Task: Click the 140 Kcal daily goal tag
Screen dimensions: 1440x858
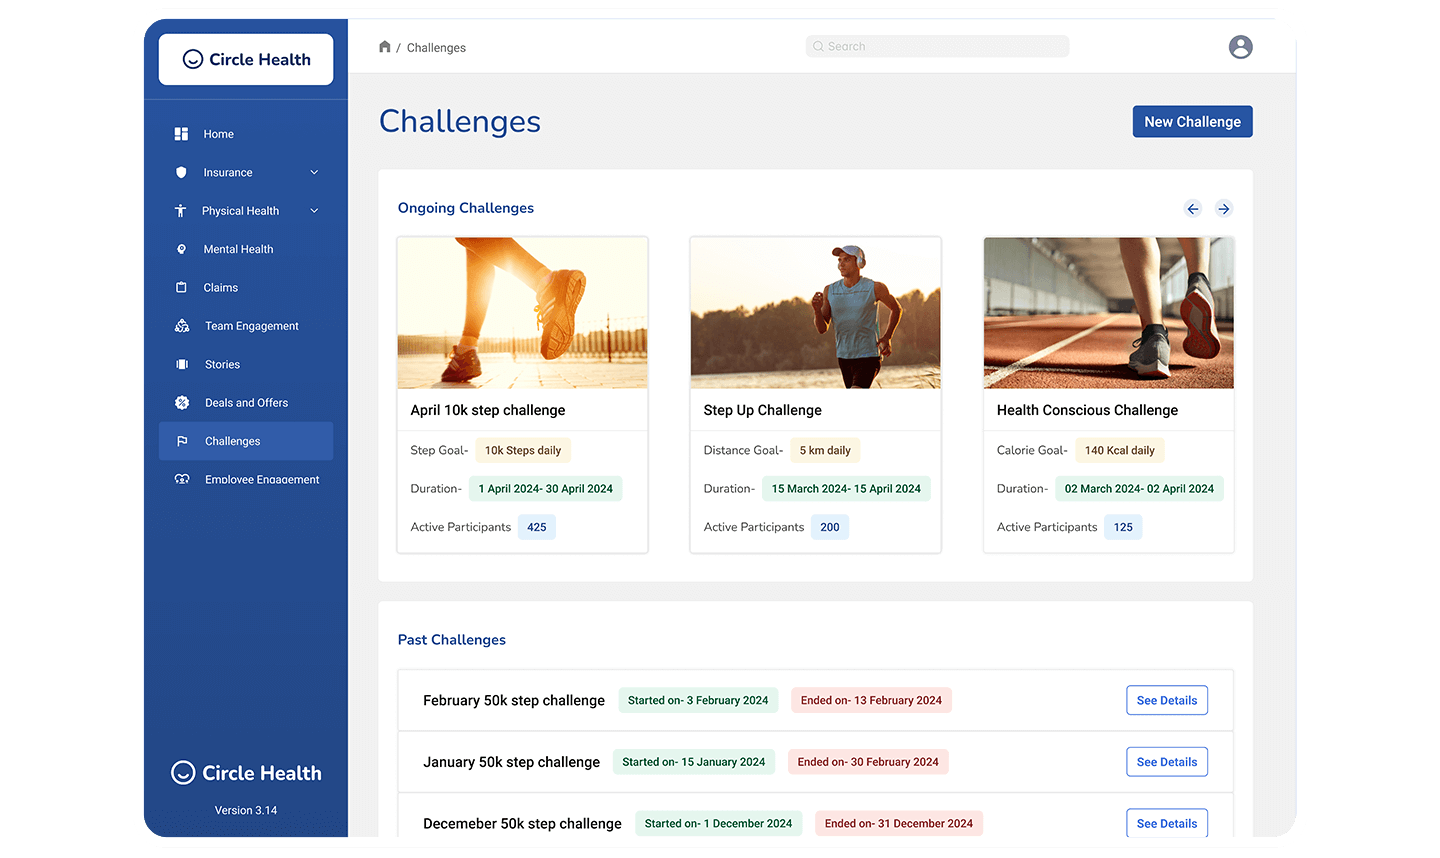Action: tap(1120, 450)
